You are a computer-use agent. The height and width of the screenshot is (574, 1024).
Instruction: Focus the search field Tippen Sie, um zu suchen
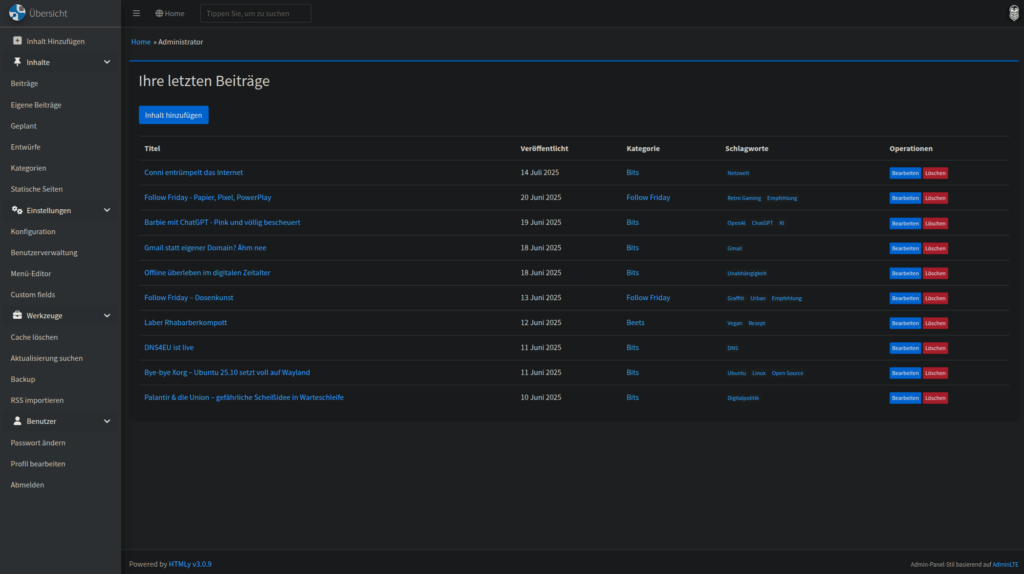coord(255,14)
